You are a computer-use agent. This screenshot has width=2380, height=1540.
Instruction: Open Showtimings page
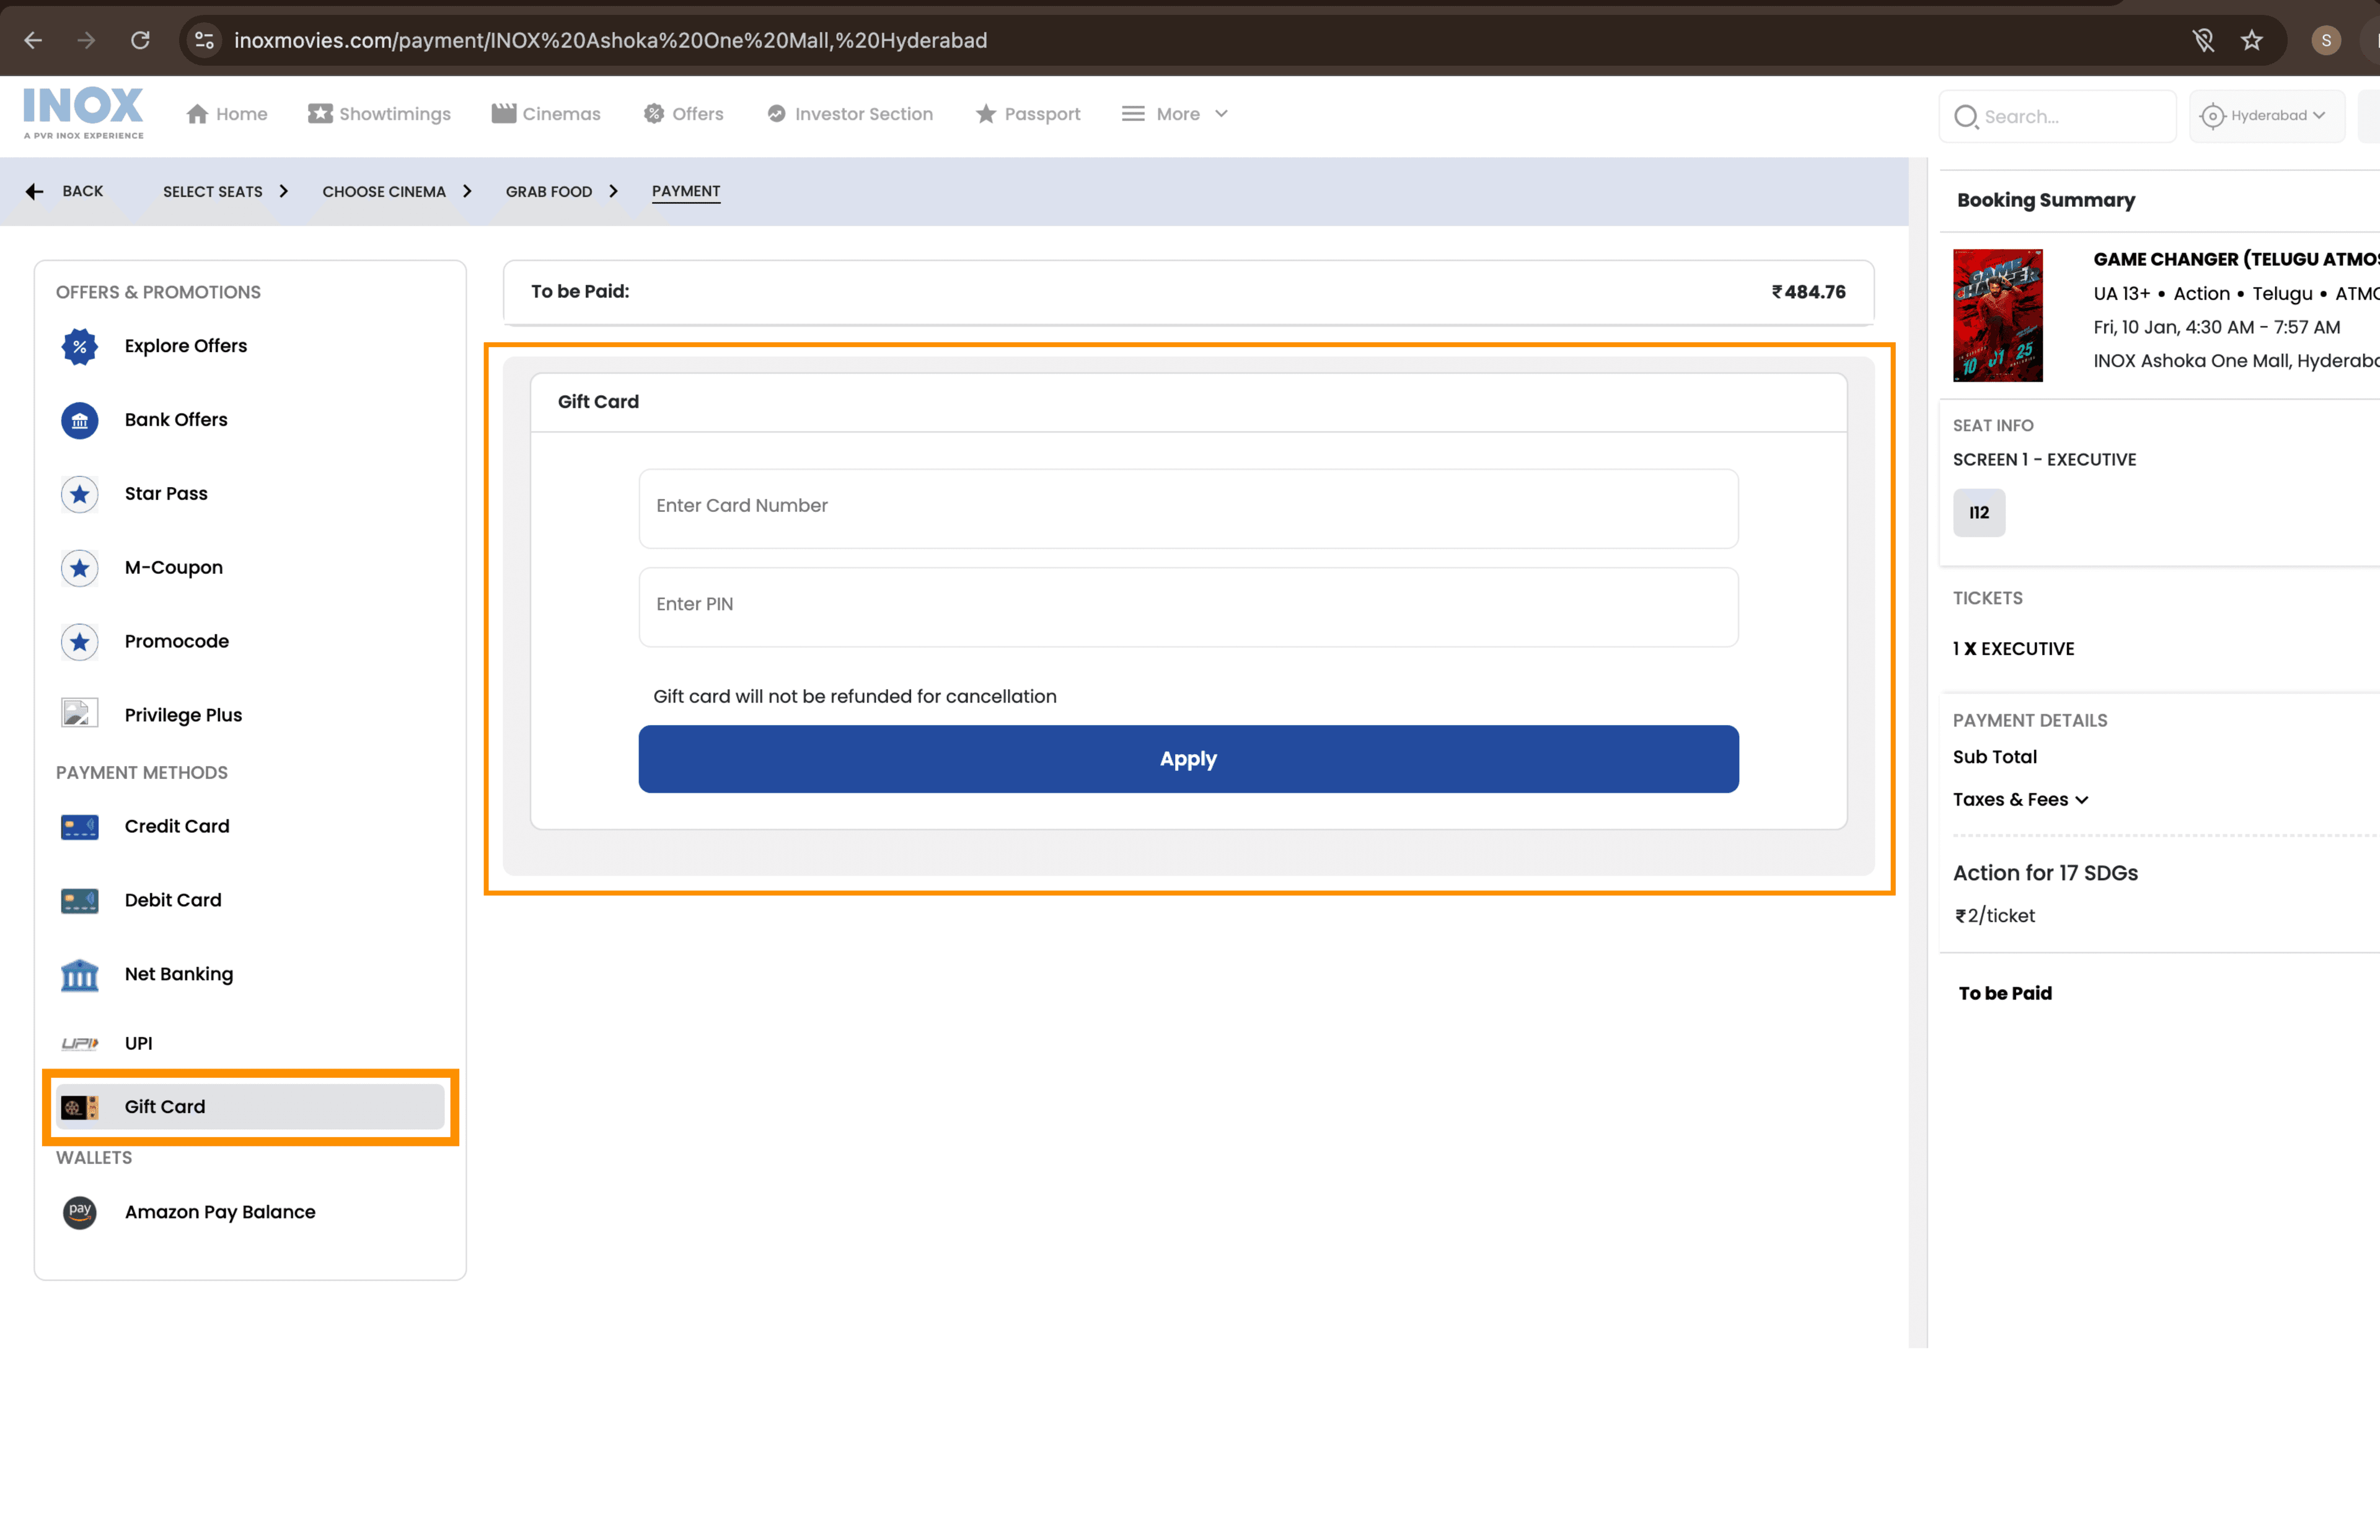[x=379, y=114]
